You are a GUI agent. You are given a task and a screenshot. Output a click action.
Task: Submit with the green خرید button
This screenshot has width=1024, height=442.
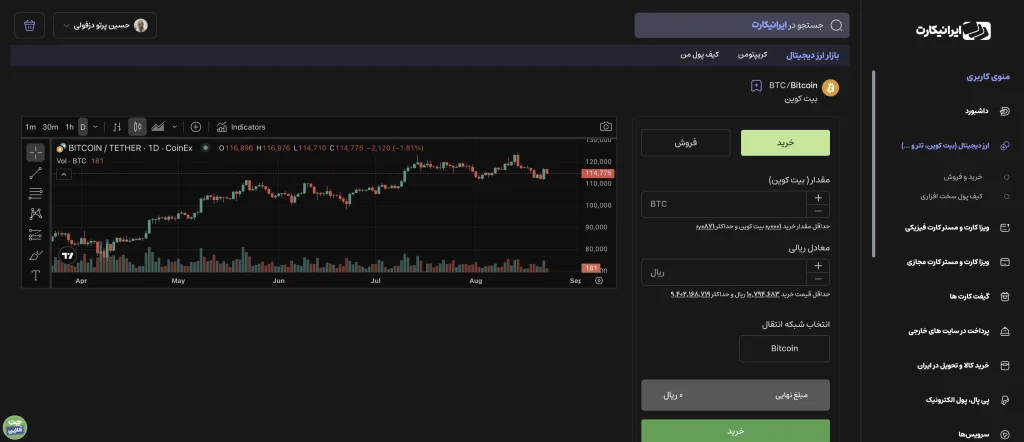735,431
